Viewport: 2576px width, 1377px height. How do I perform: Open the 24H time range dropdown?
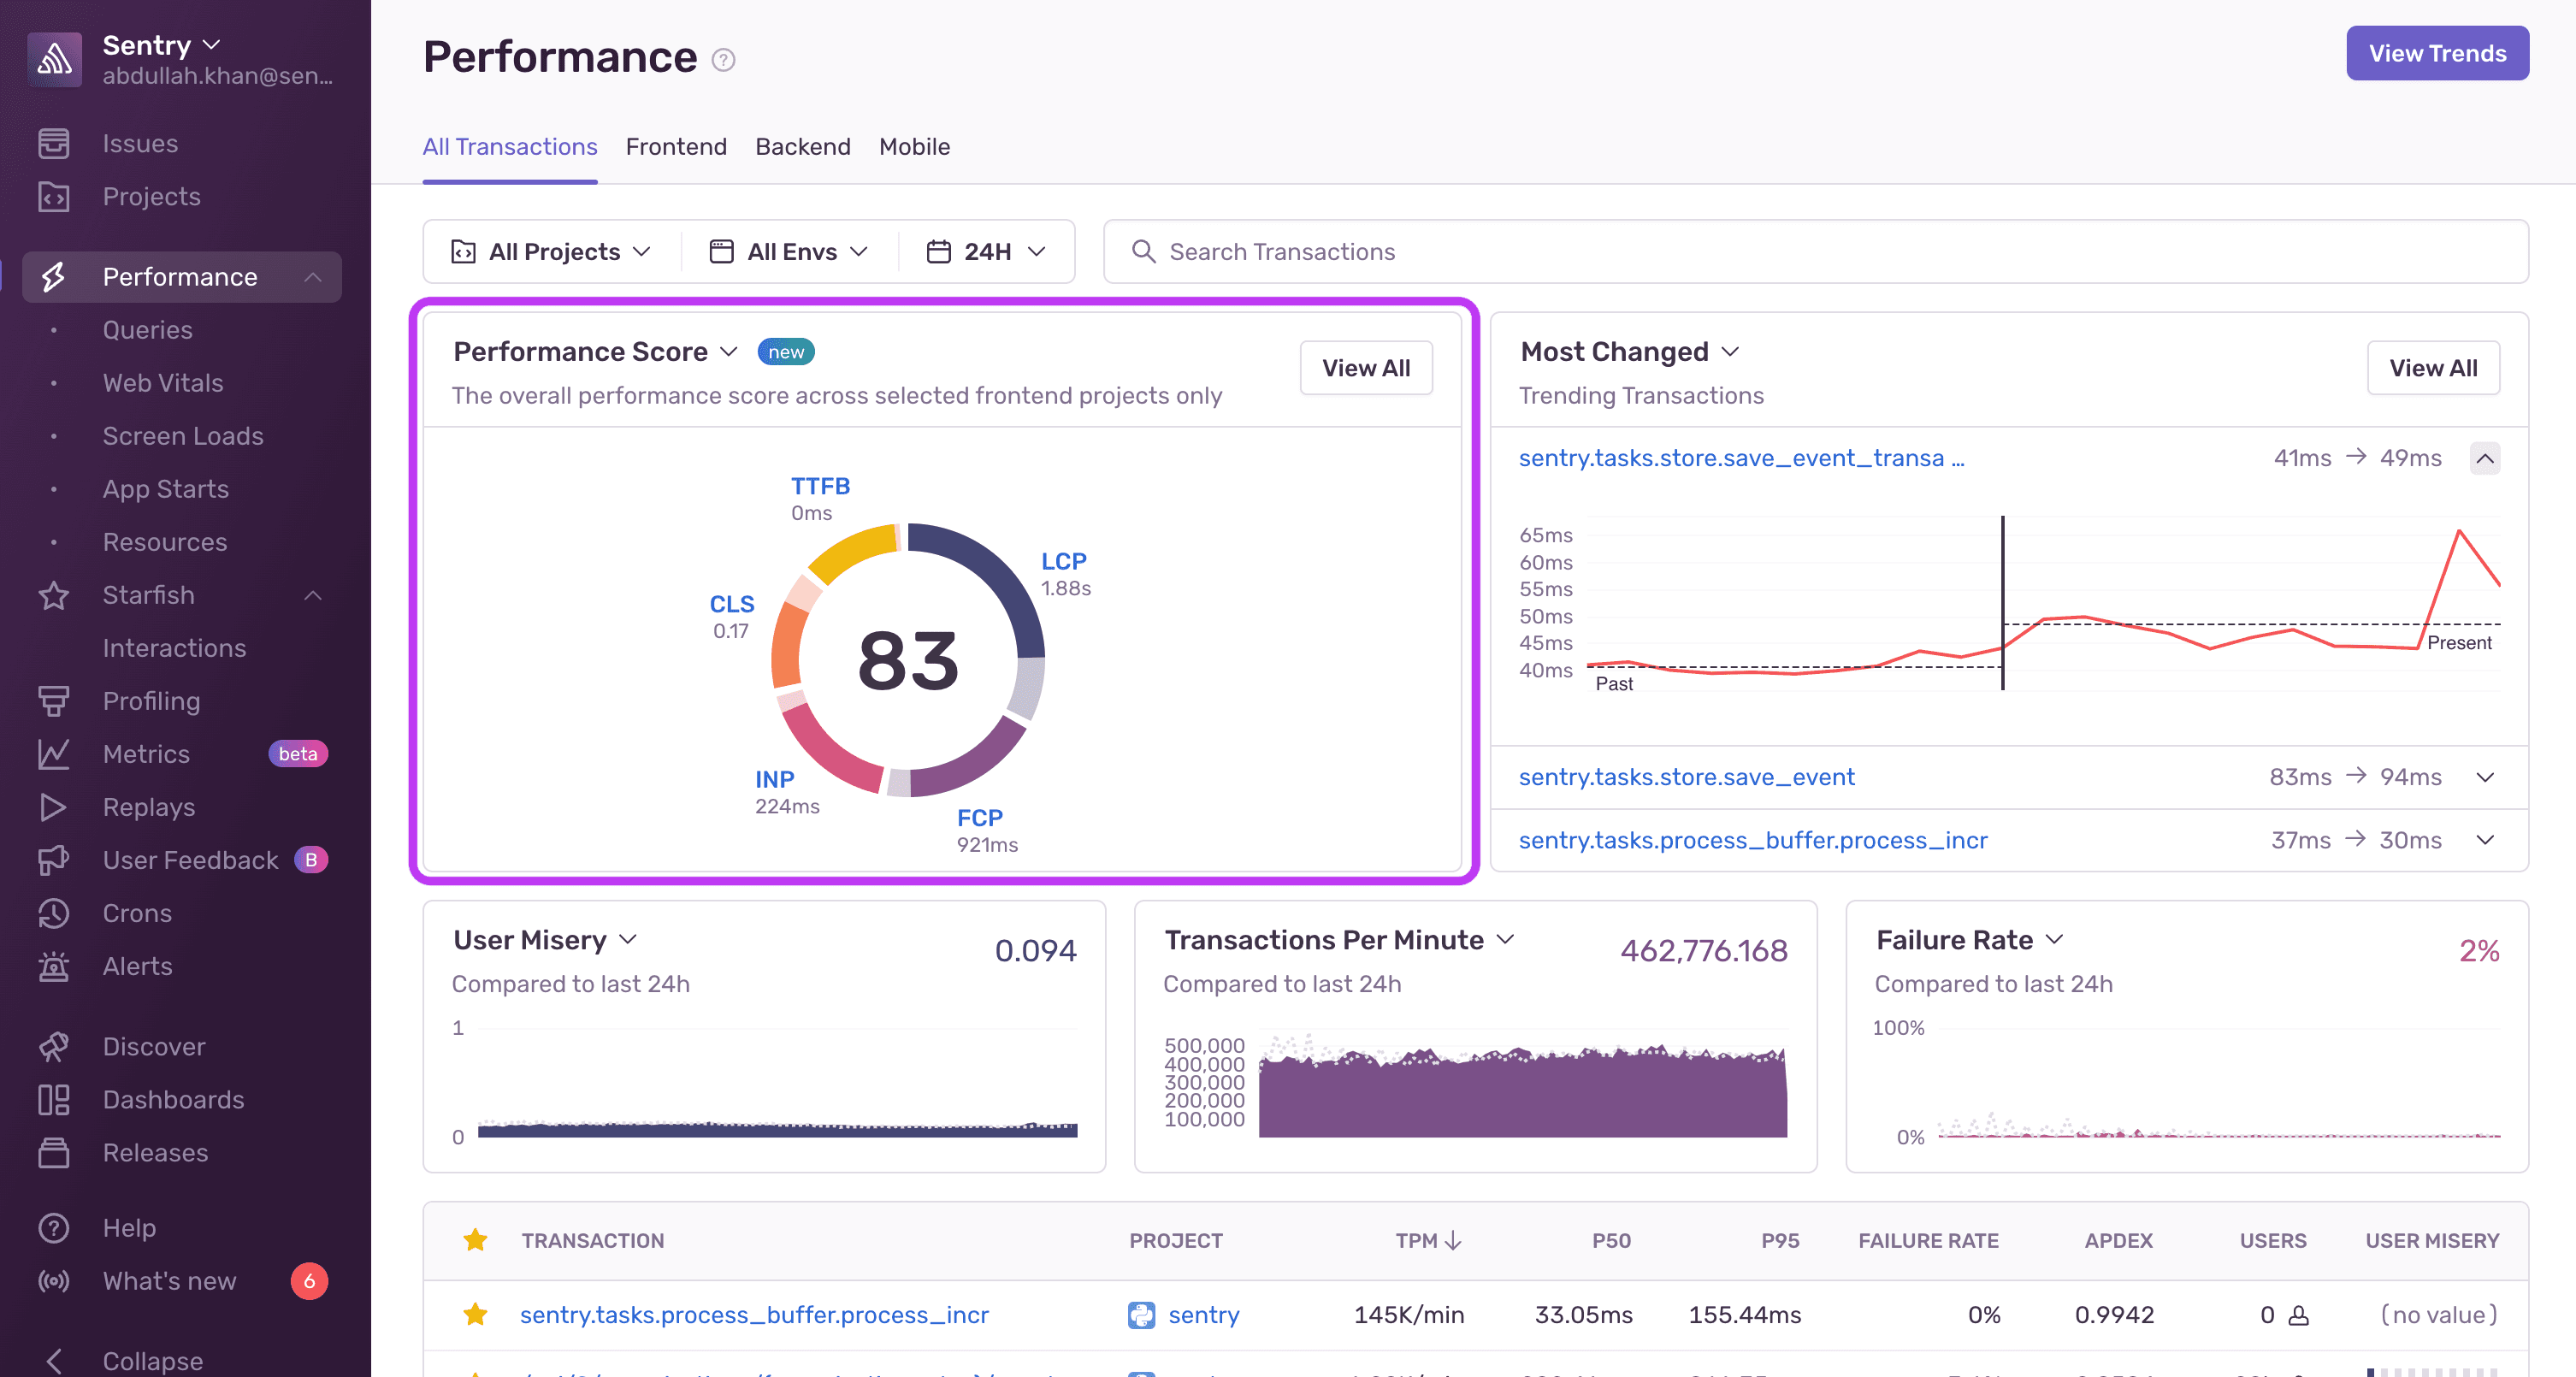point(986,251)
